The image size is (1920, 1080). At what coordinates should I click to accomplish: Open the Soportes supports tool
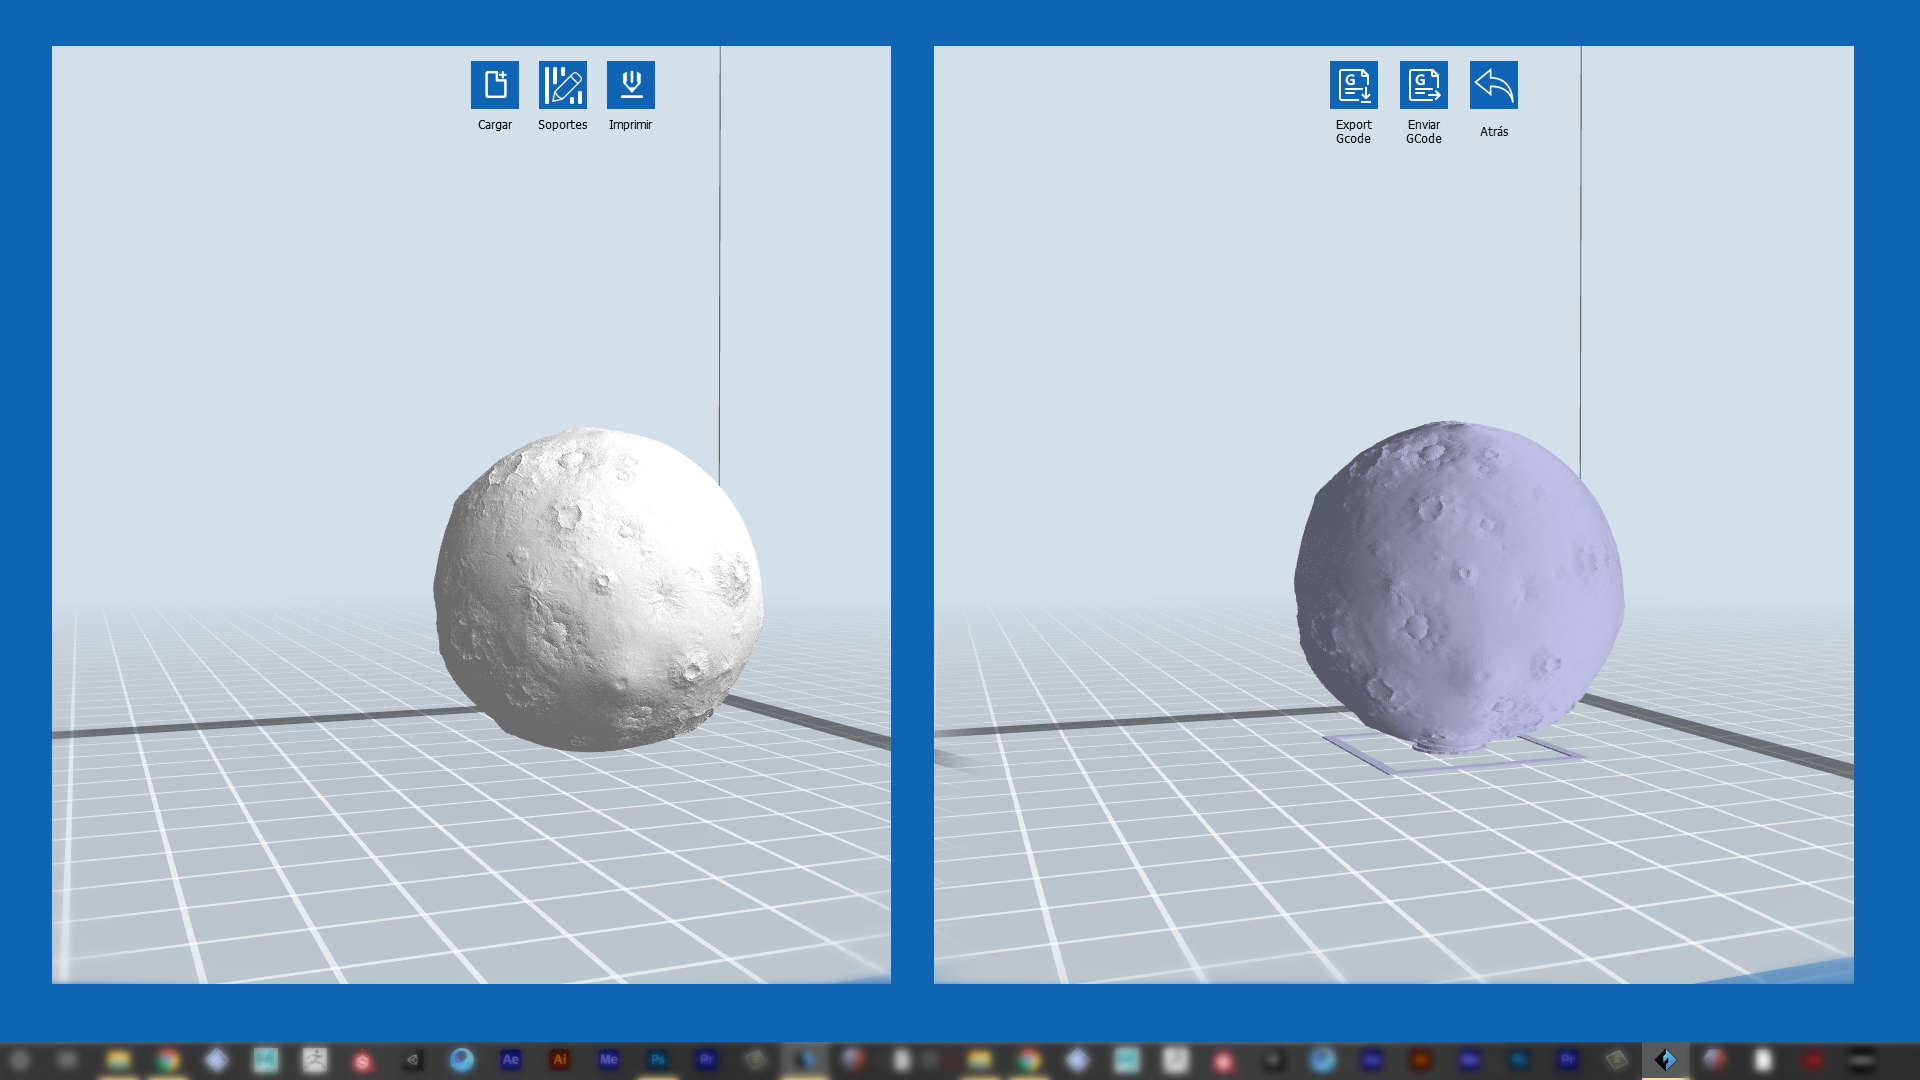(562, 85)
